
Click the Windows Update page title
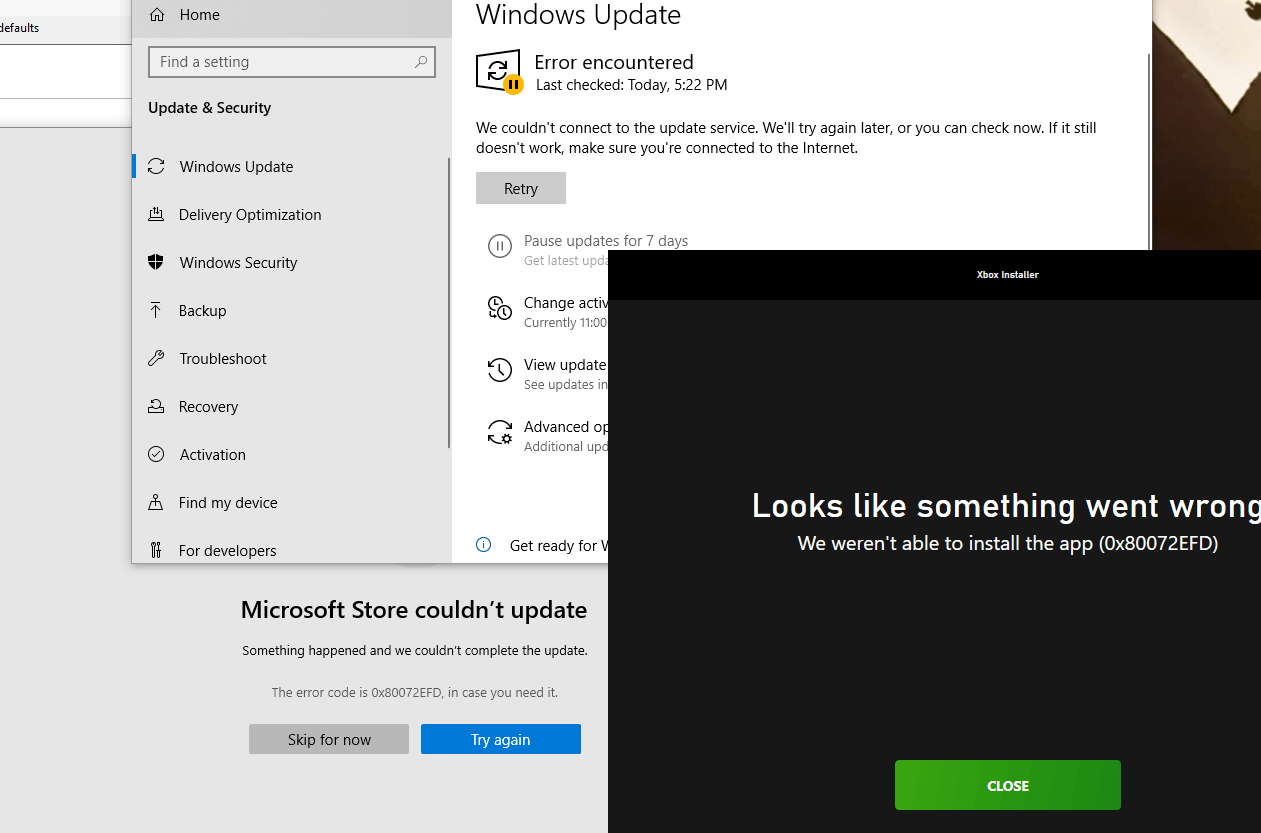[x=578, y=15]
